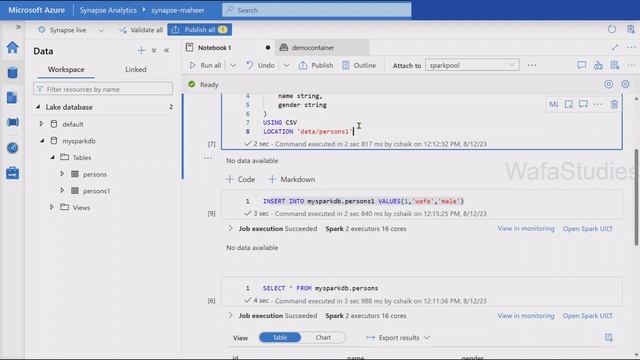Viewport: 640px width, 360px height.
Task: Switch results view to Table
Action: [x=280, y=338]
